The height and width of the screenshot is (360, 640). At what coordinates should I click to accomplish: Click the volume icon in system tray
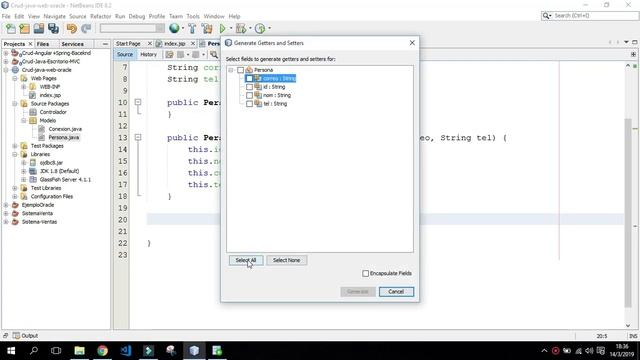589,351
